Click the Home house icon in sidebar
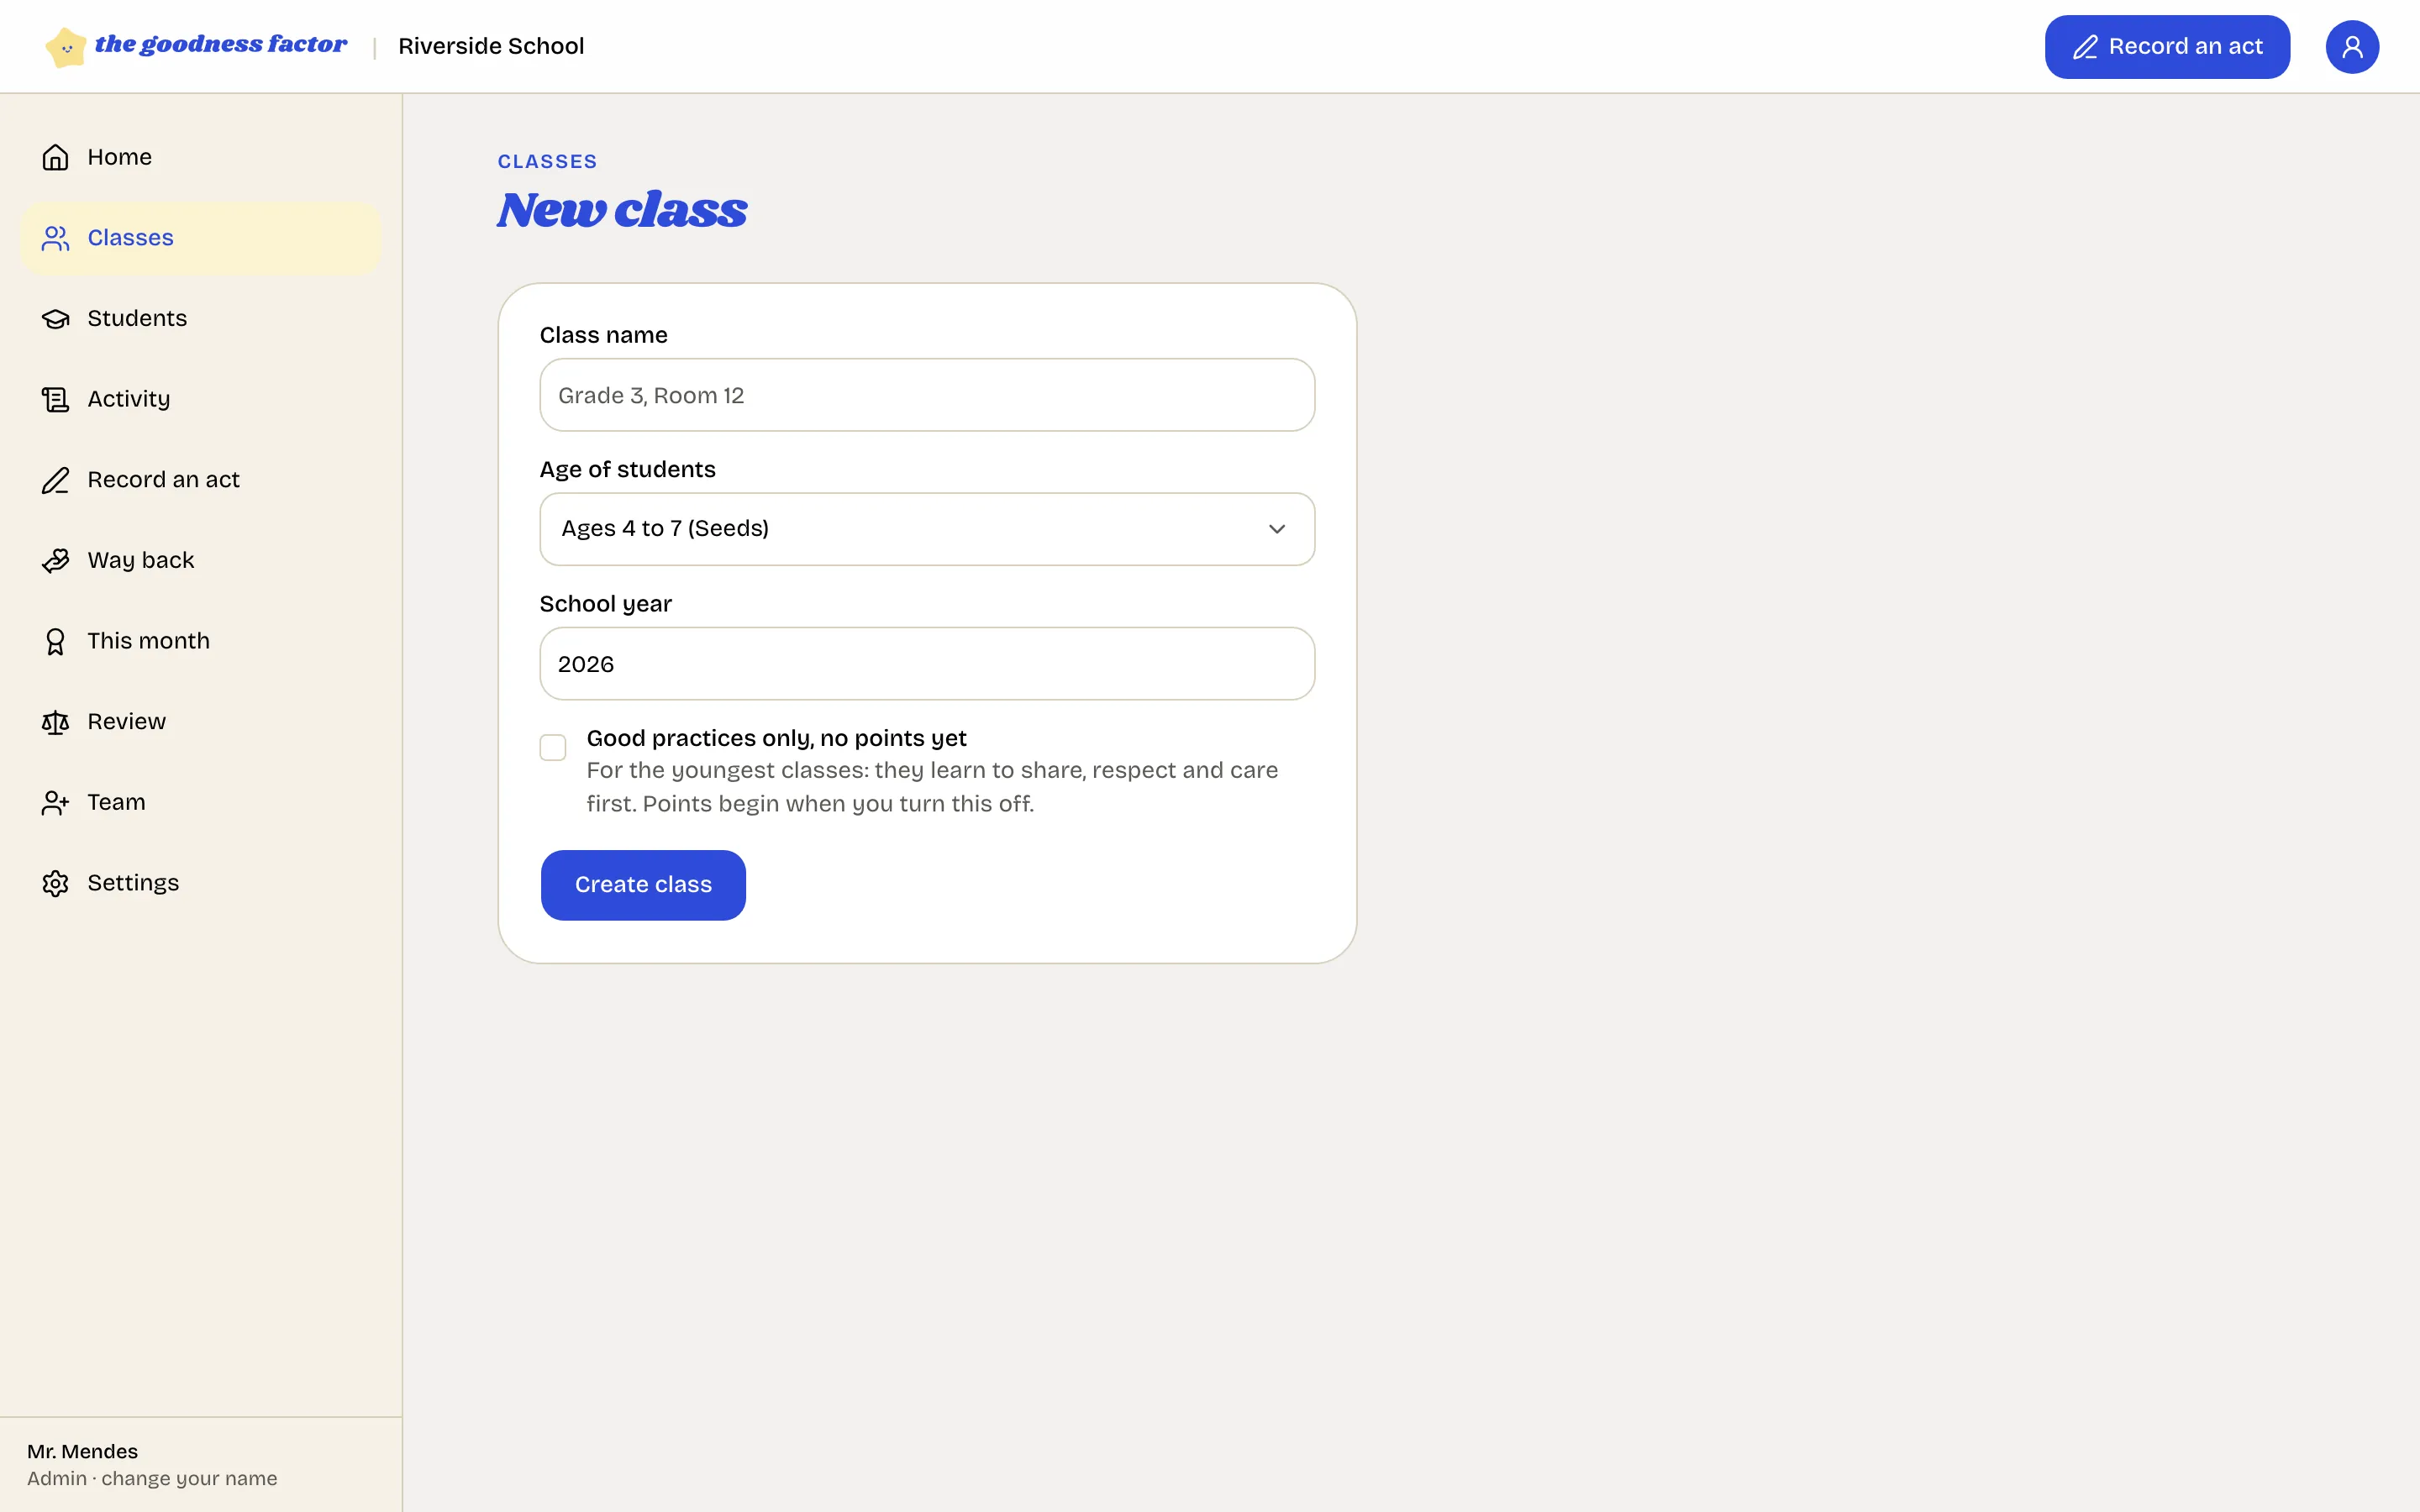This screenshot has width=2420, height=1512. point(55,157)
